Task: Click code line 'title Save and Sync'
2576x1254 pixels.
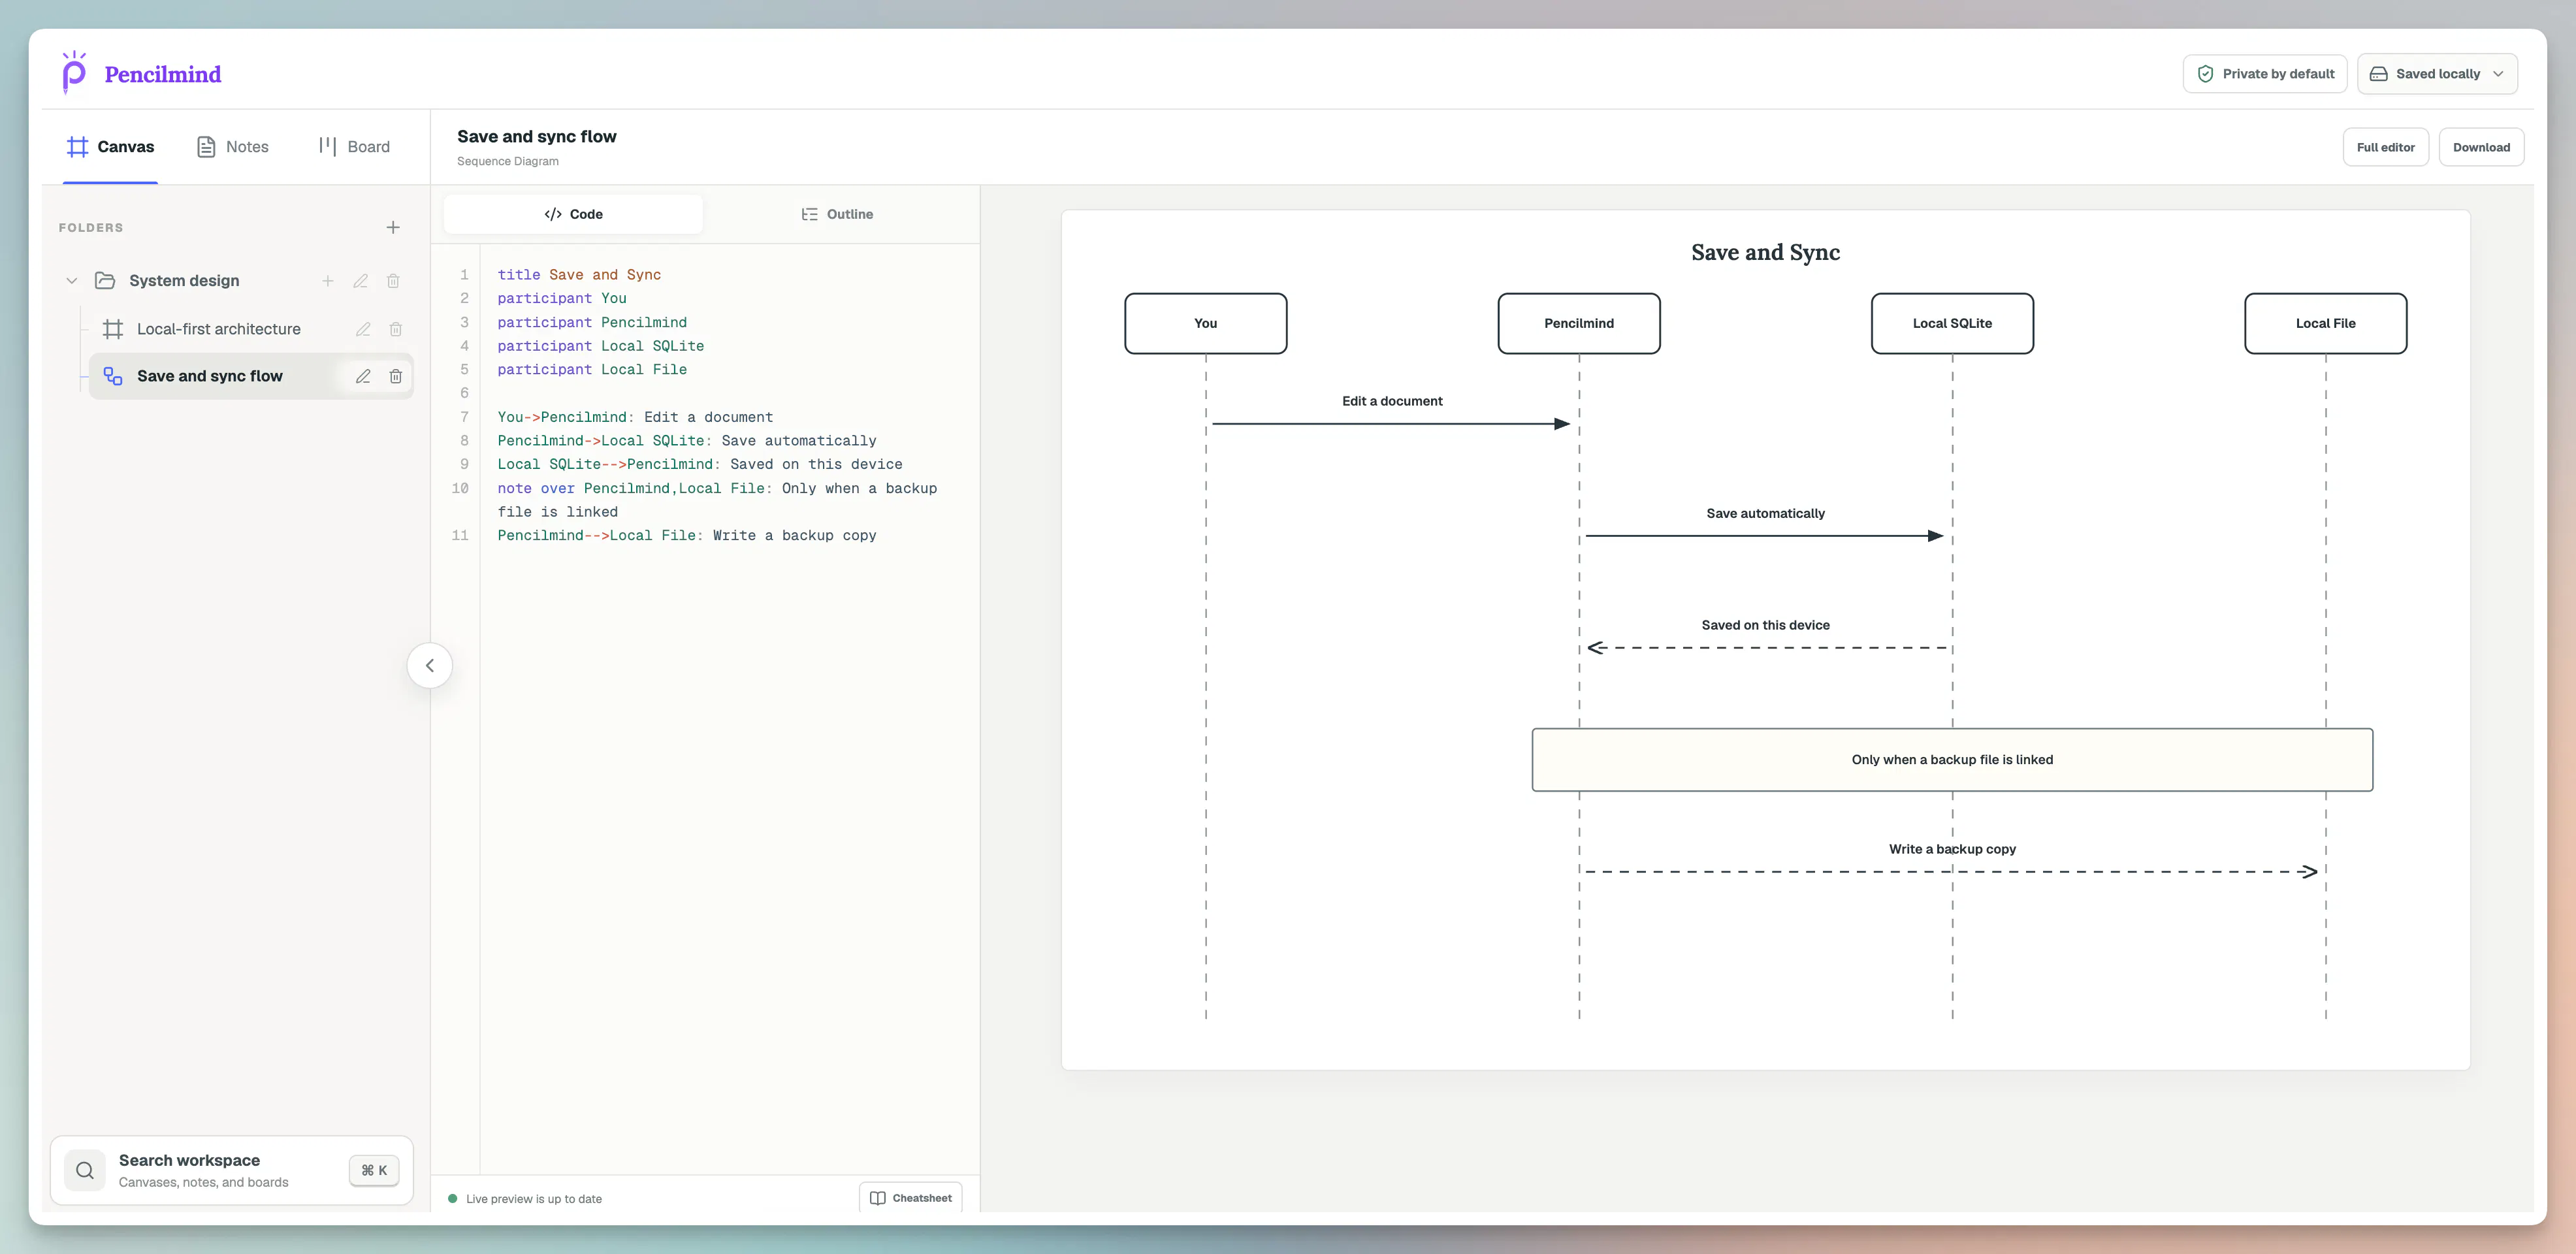Action: coord(579,275)
